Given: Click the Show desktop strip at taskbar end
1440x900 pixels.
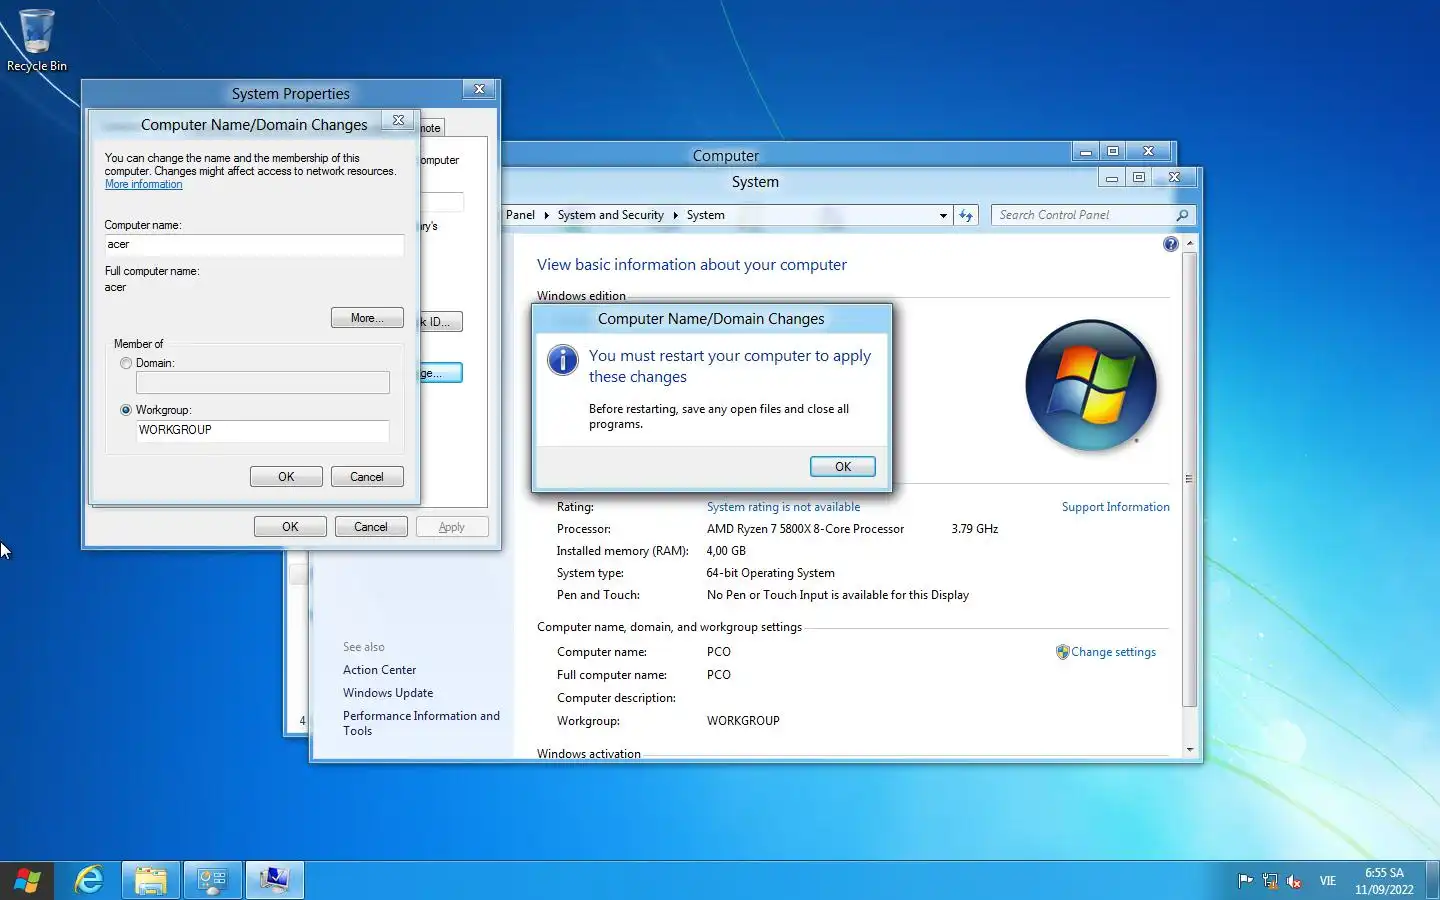Looking at the screenshot, I should (1432, 880).
